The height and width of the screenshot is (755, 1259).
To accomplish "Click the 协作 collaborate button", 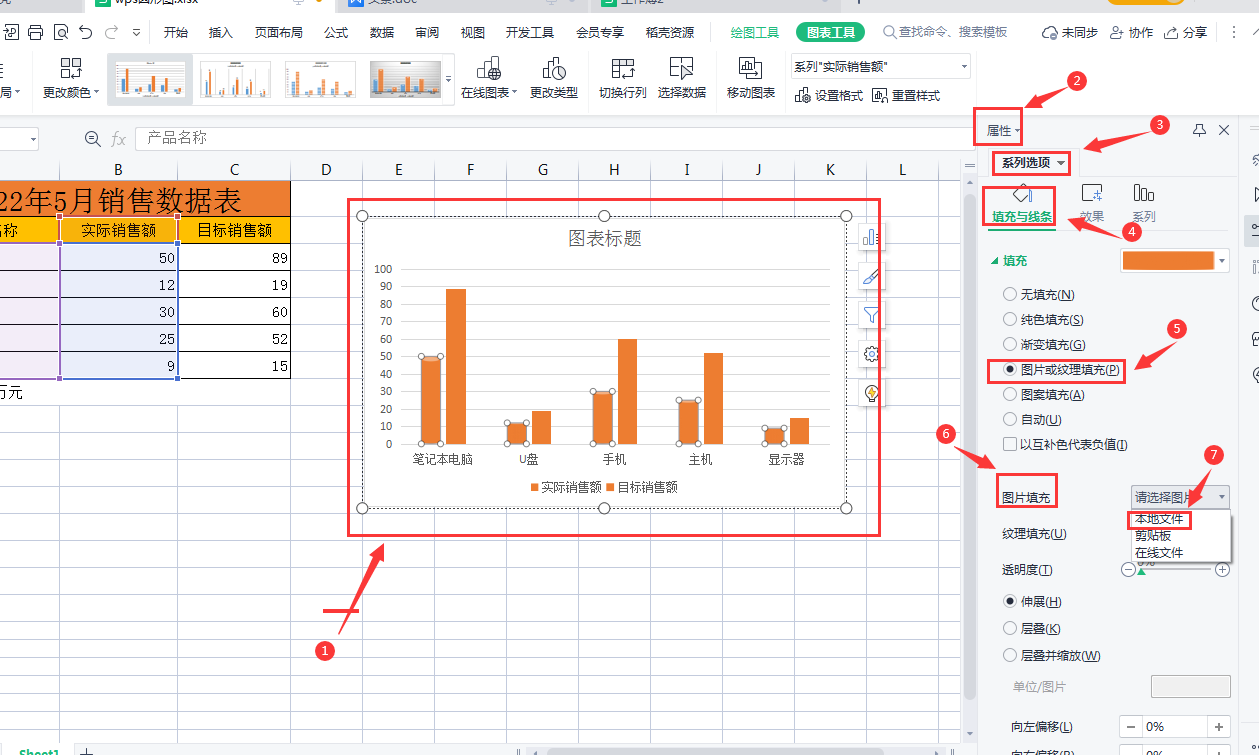I will (1131, 33).
